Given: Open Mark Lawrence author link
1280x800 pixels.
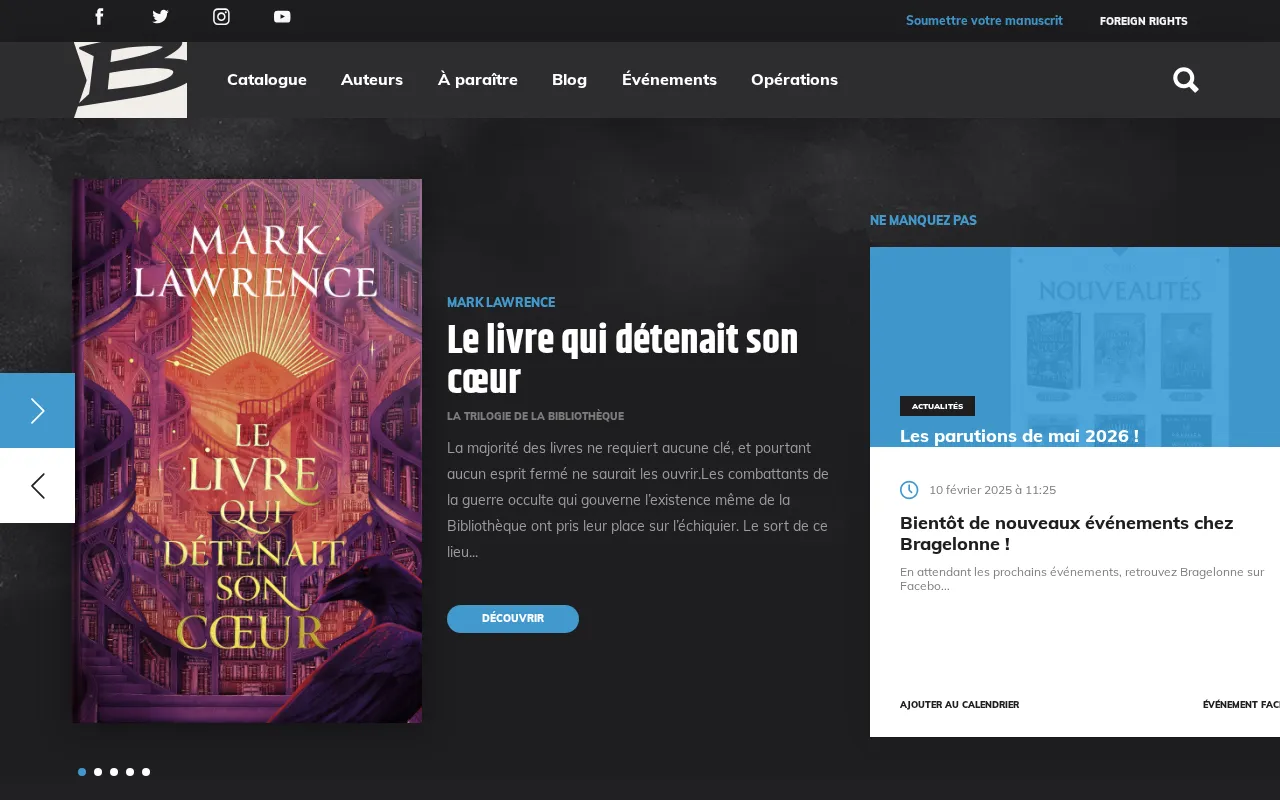Looking at the screenshot, I should point(501,302).
